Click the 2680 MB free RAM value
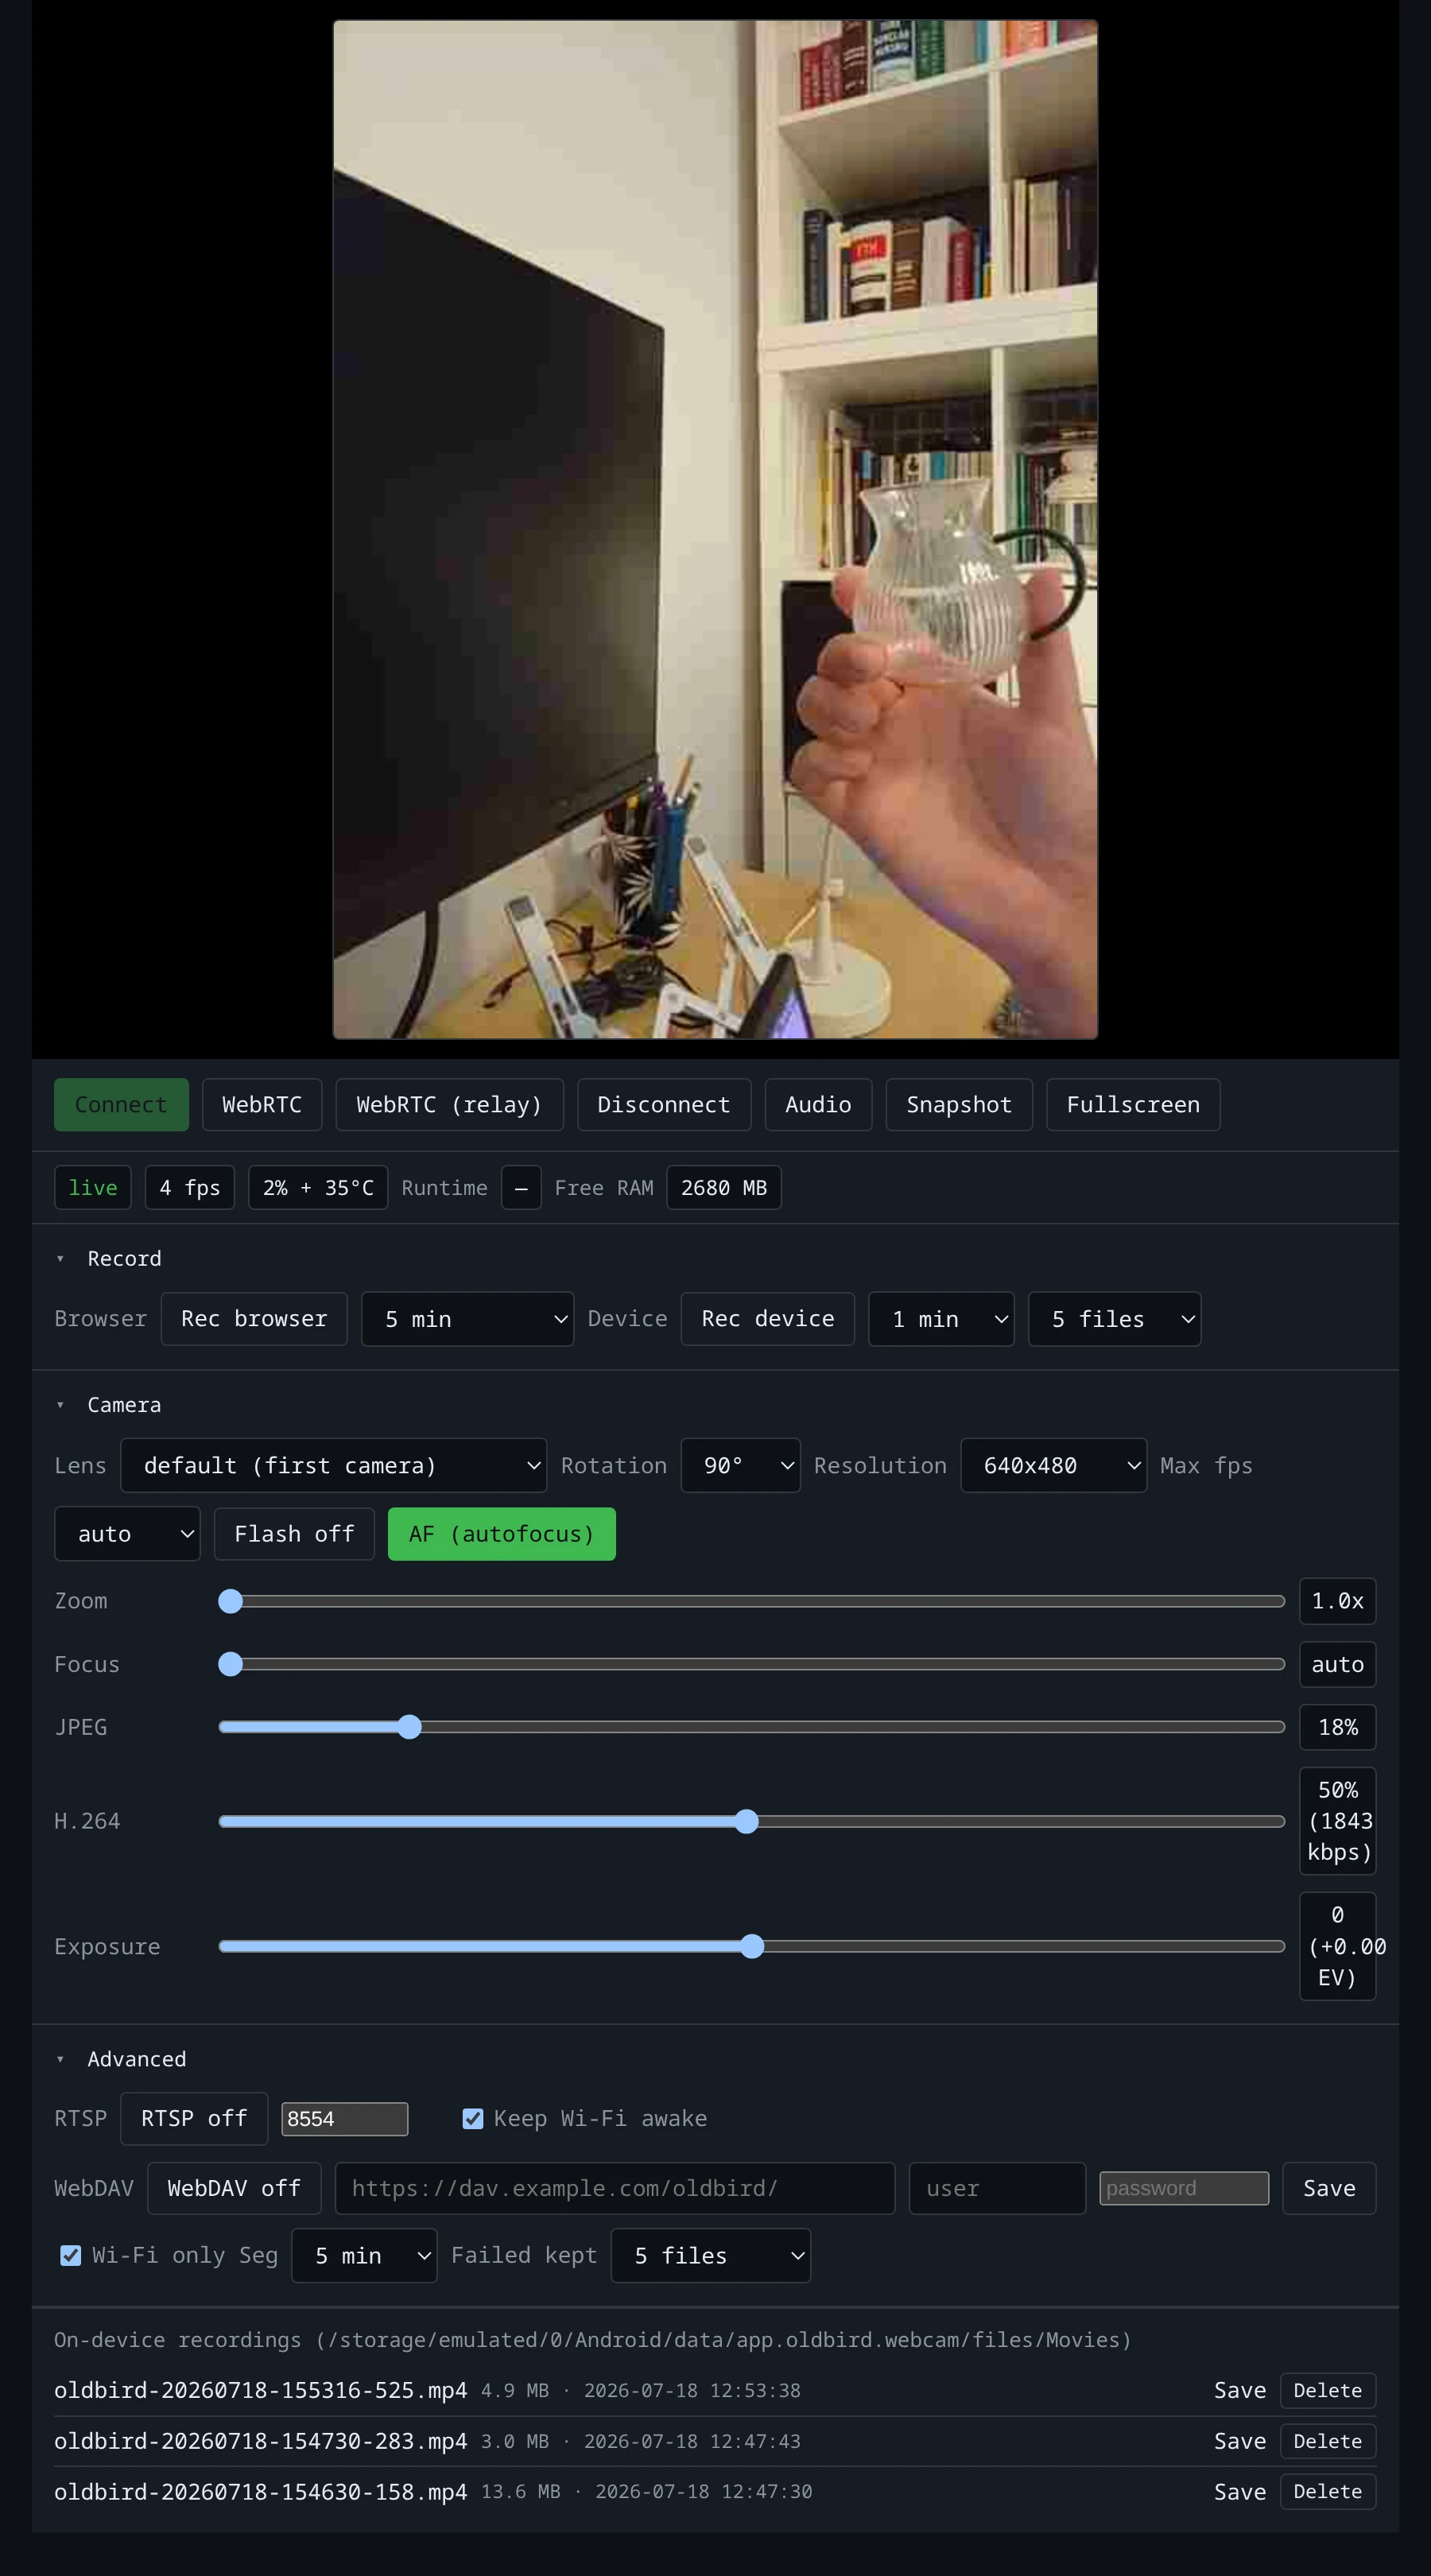The height and width of the screenshot is (2576, 1431). pyautogui.click(x=724, y=1187)
